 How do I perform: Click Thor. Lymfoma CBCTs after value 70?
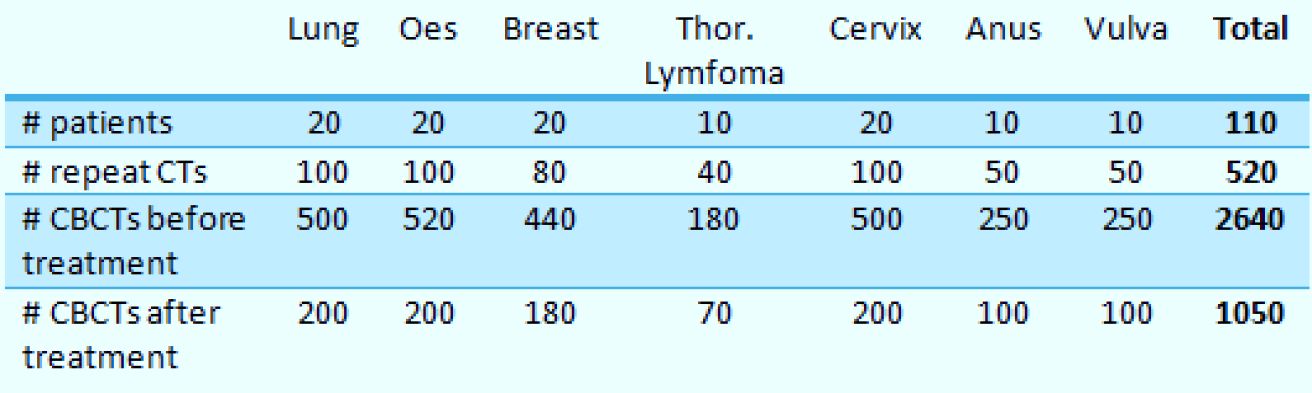[x=714, y=312]
